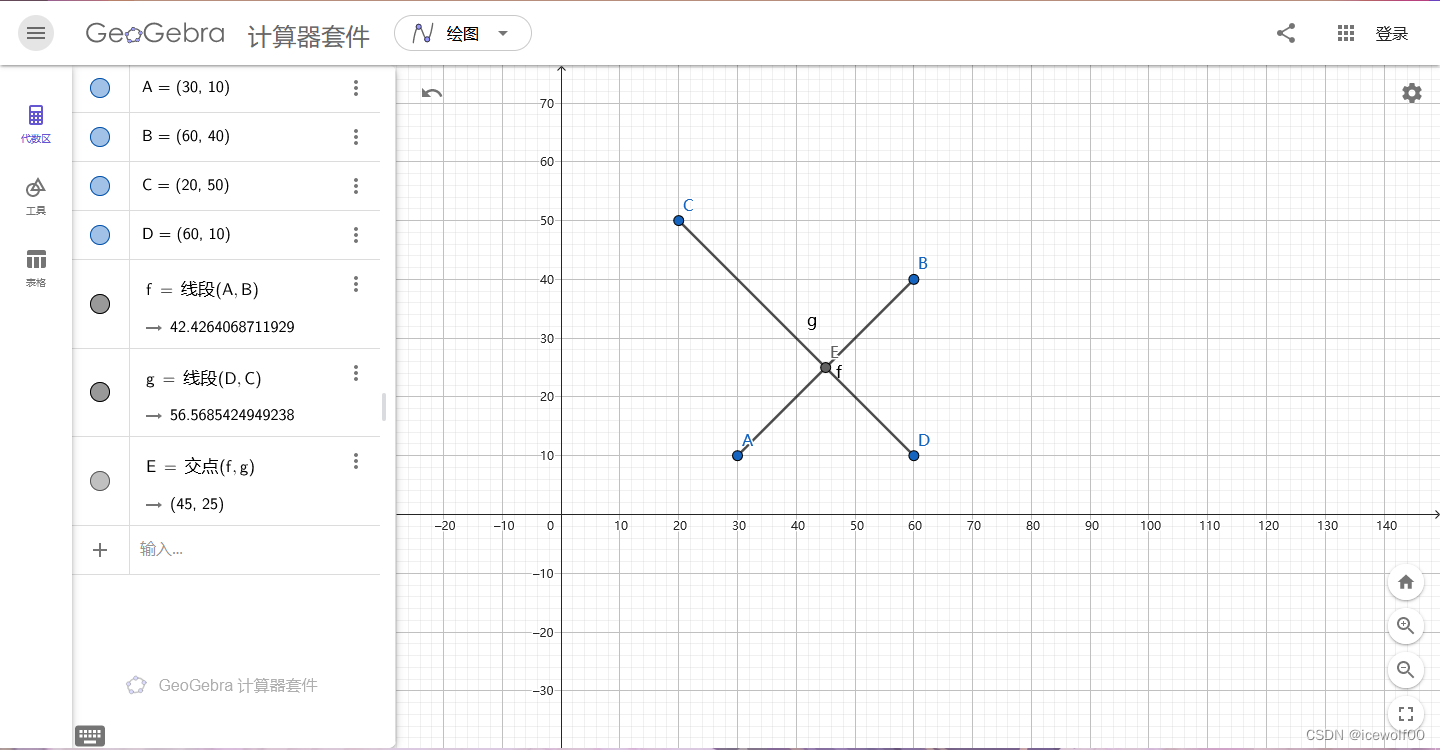Click the plus icon to add input
The width and height of the screenshot is (1440, 750).
[100, 549]
